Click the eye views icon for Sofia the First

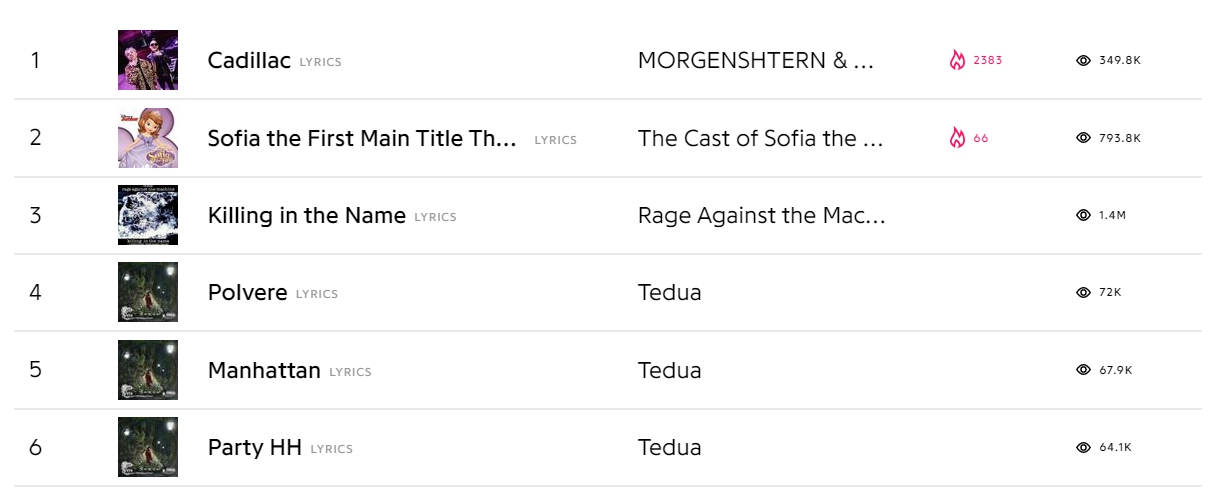click(1083, 138)
